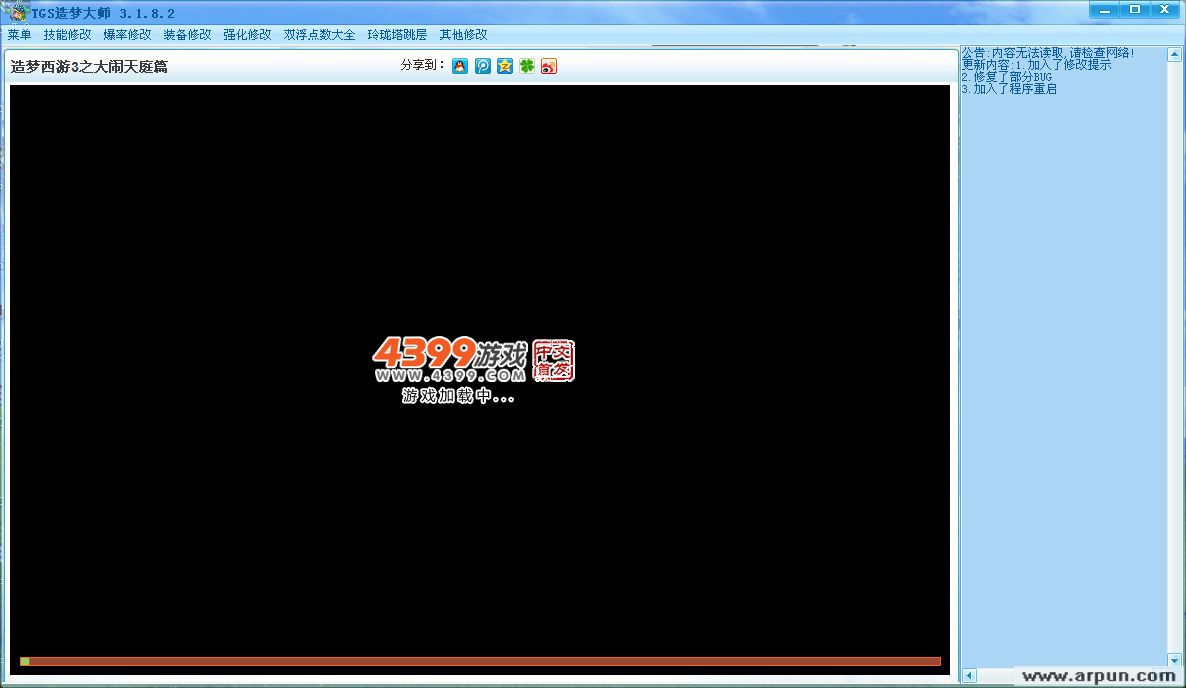Open the 爆率修改 menu
This screenshot has width=1186, height=688.
tap(127, 35)
